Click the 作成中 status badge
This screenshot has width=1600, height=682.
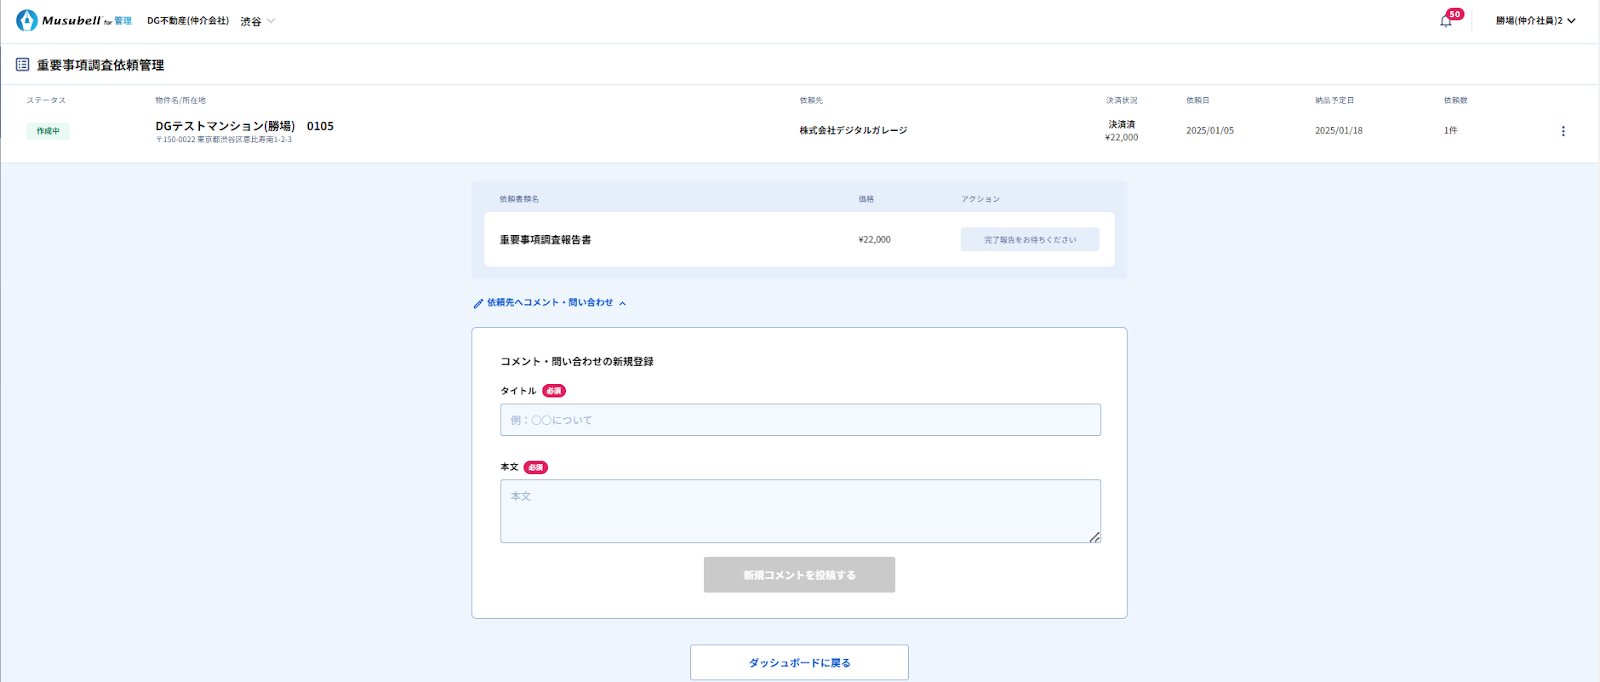(x=48, y=131)
